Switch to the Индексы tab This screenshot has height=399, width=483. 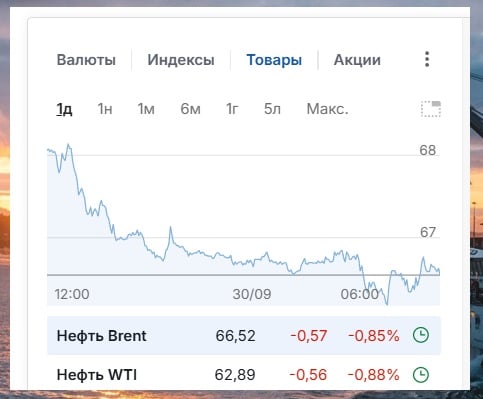[x=181, y=60]
